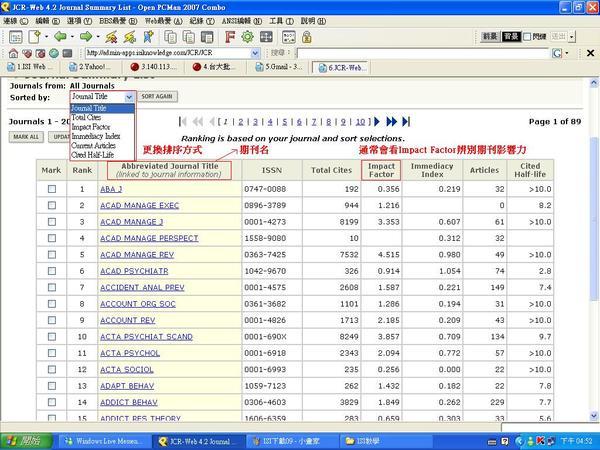Tick the checkbox for ACAD MANAGE REV
Viewport: 600px width, 450px height.
click(x=52, y=255)
